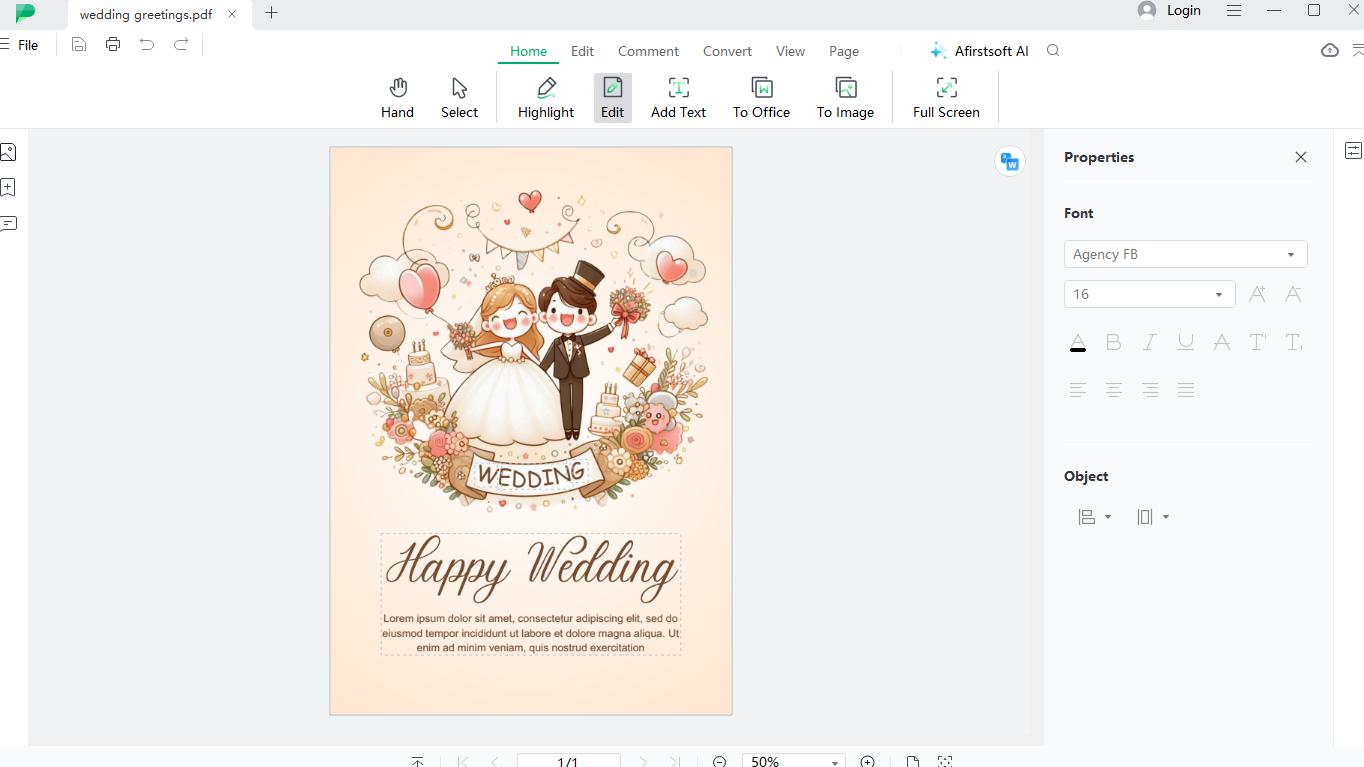Toggle subscript formatting
Image resolution: width=1364 pixels, height=767 pixels.
pyautogui.click(x=1293, y=342)
